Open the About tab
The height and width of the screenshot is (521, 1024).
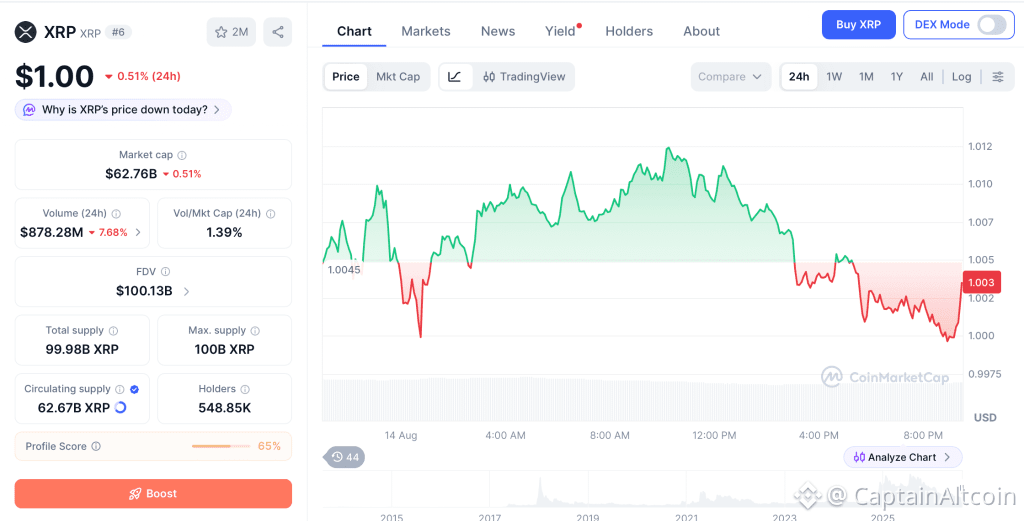(x=701, y=31)
